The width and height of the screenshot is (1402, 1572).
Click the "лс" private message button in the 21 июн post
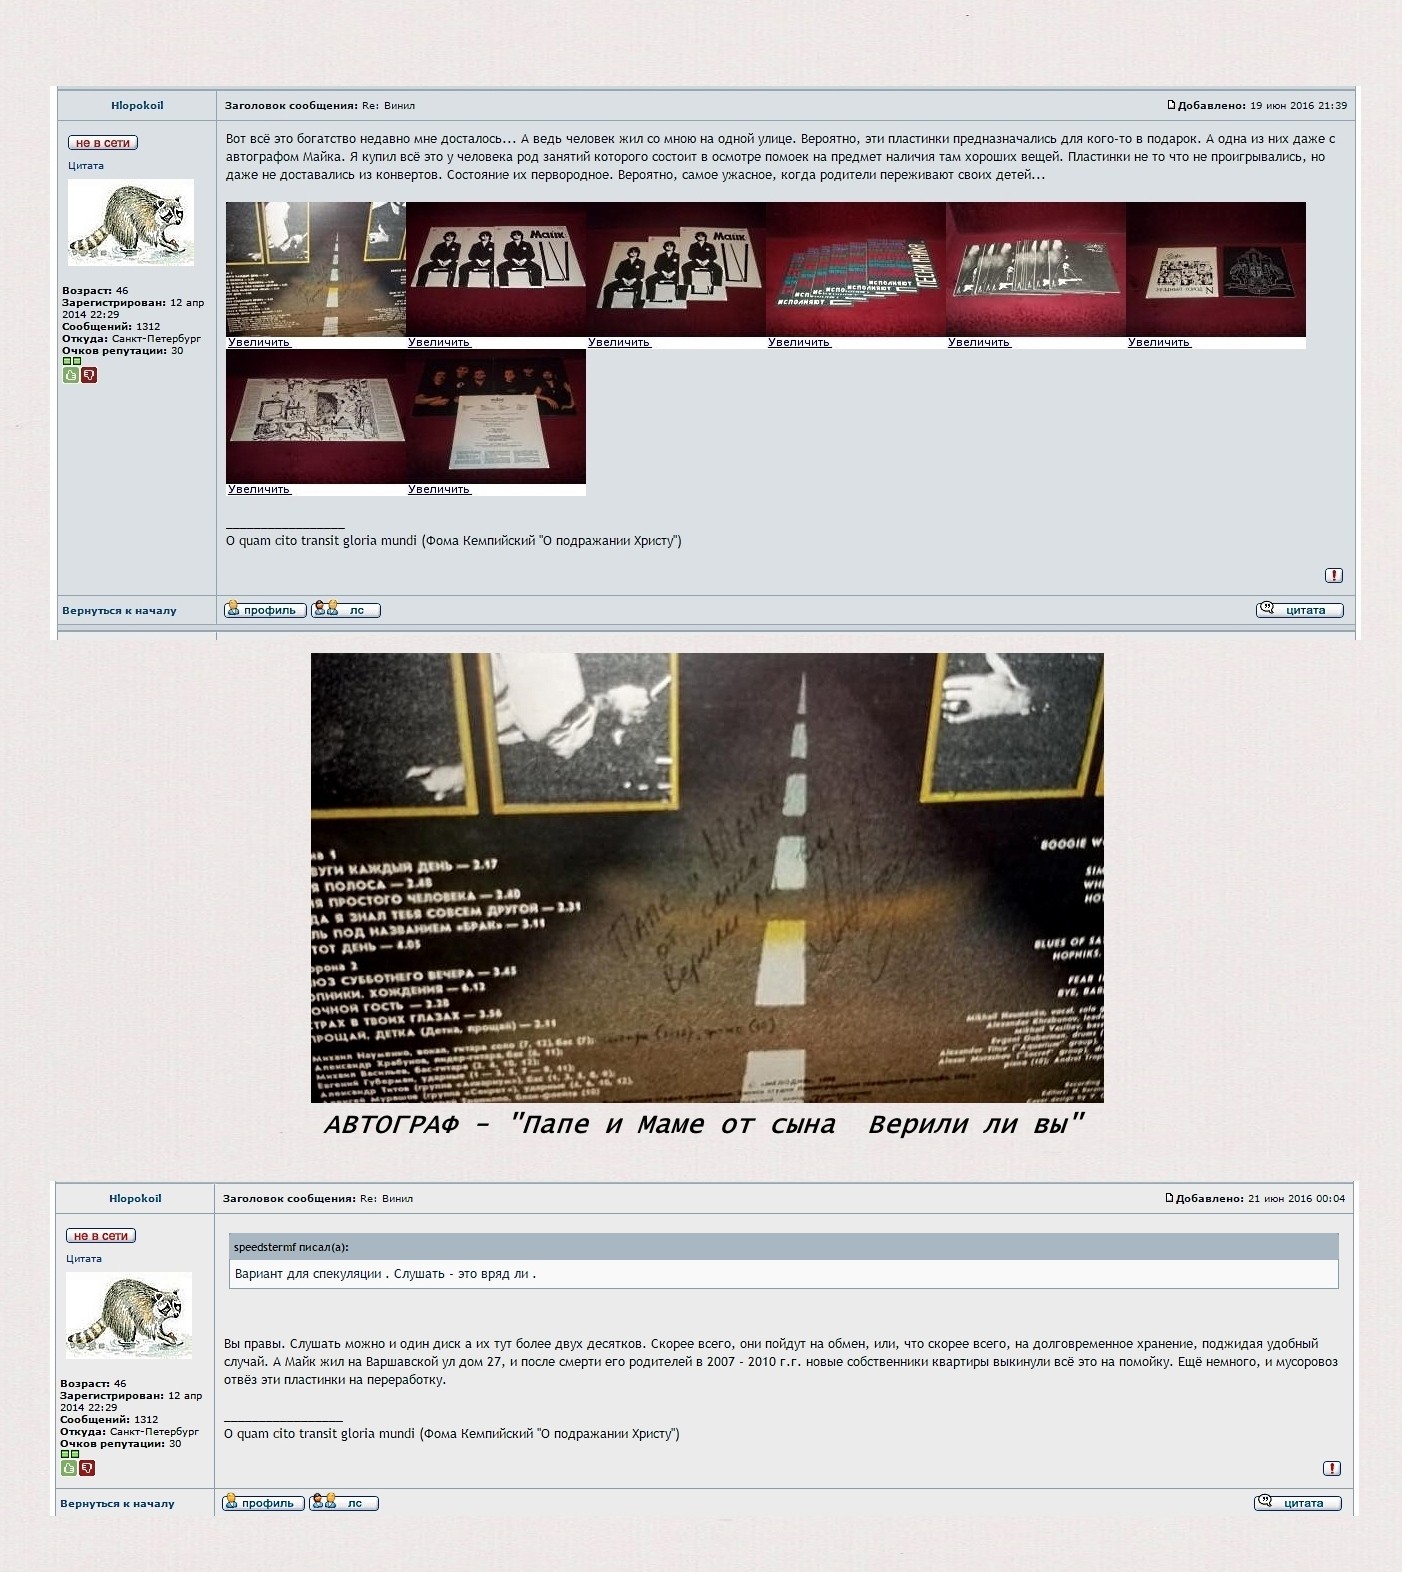(344, 1503)
